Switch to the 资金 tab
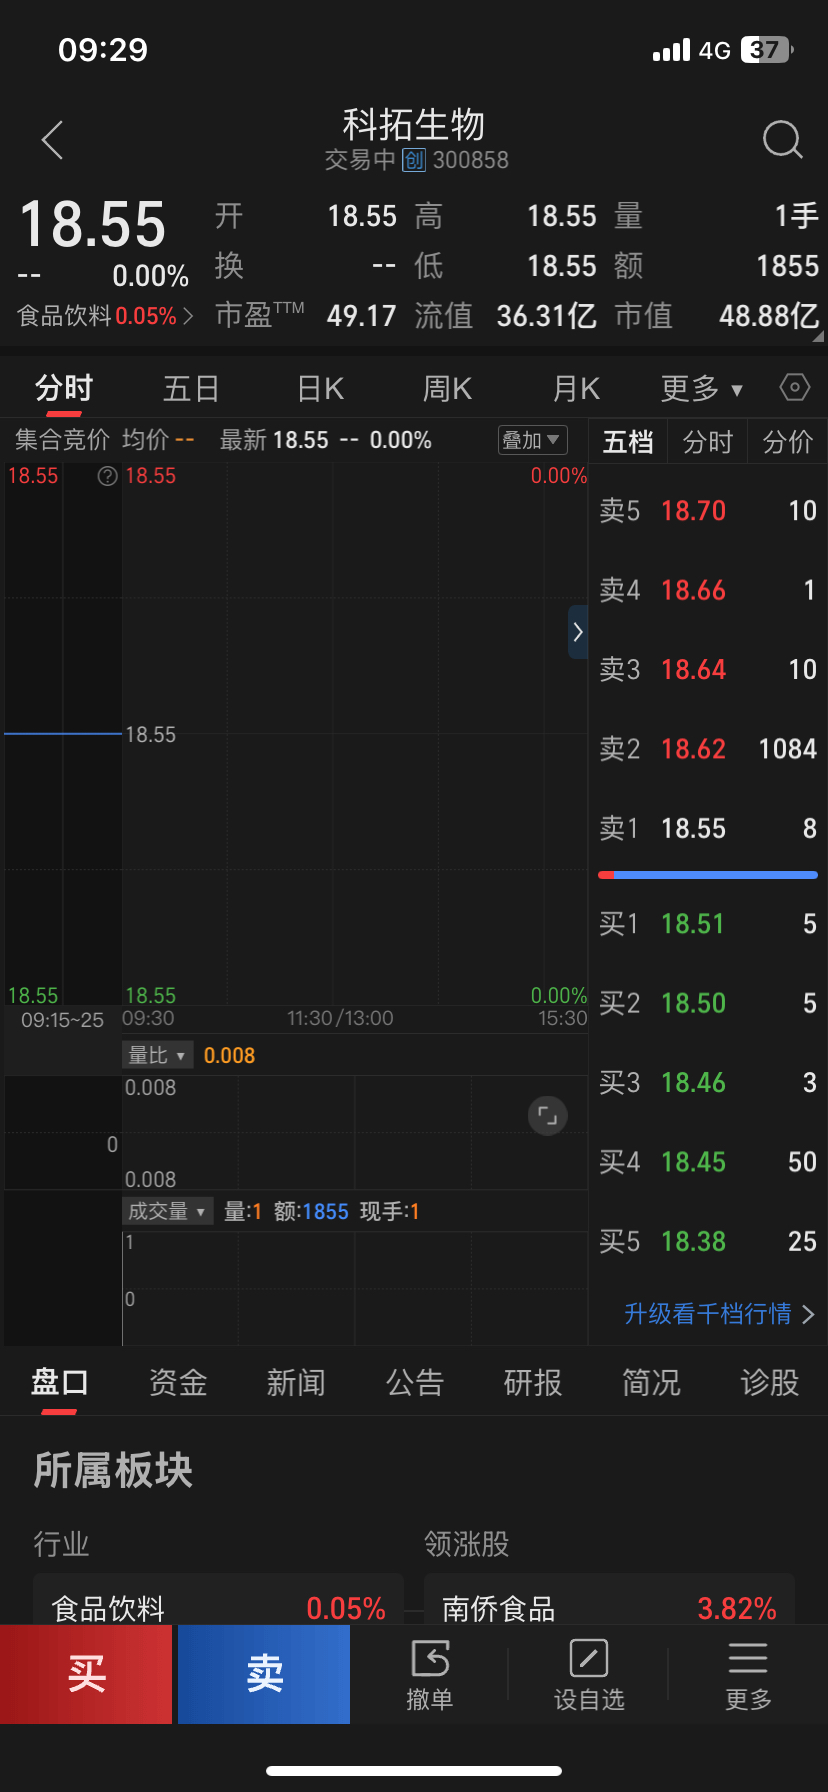The width and height of the screenshot is (828, 1792). tap(178, 1383)
